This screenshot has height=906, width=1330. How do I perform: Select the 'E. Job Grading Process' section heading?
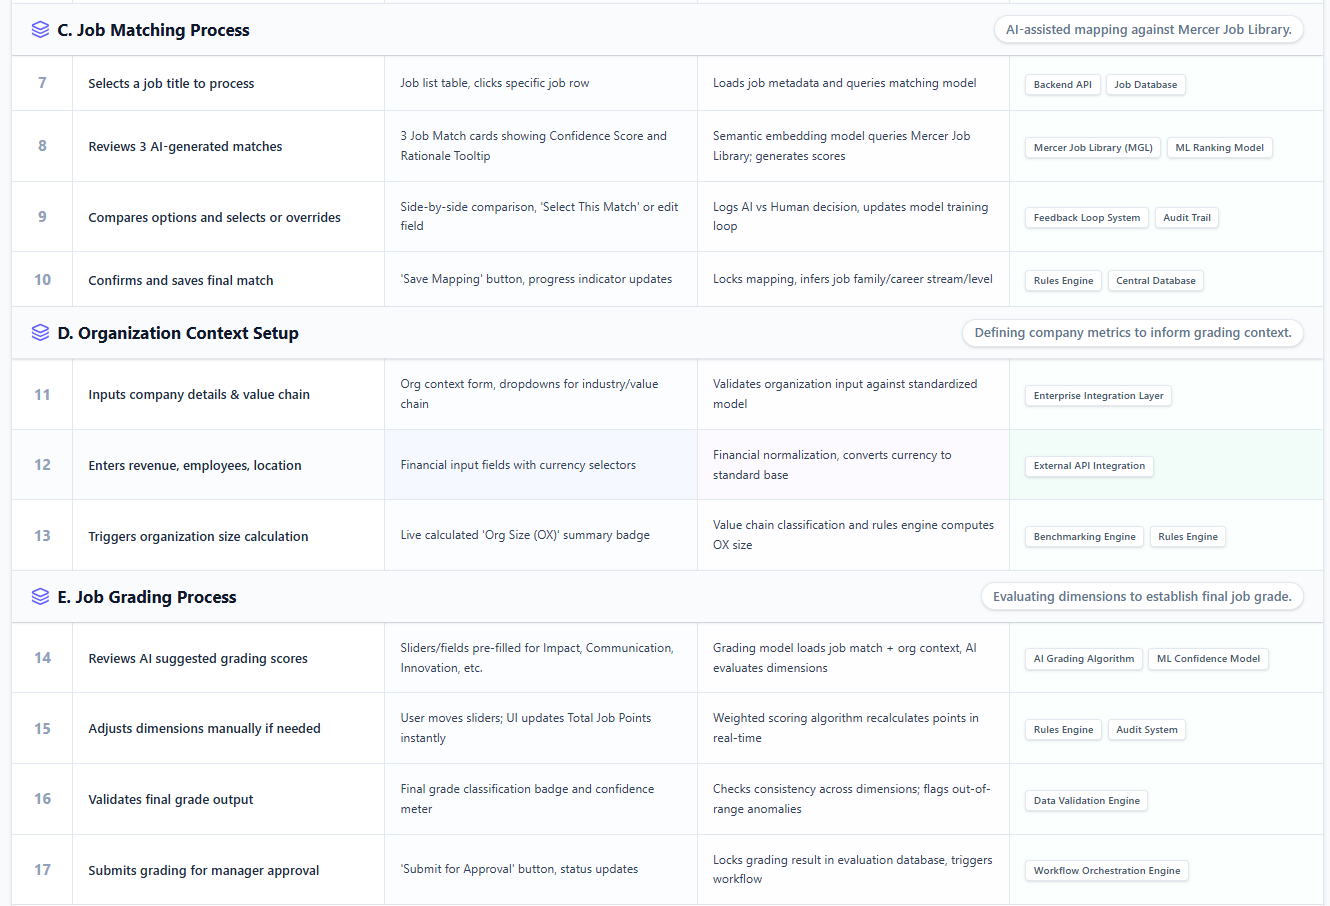[x=147, y=597]
